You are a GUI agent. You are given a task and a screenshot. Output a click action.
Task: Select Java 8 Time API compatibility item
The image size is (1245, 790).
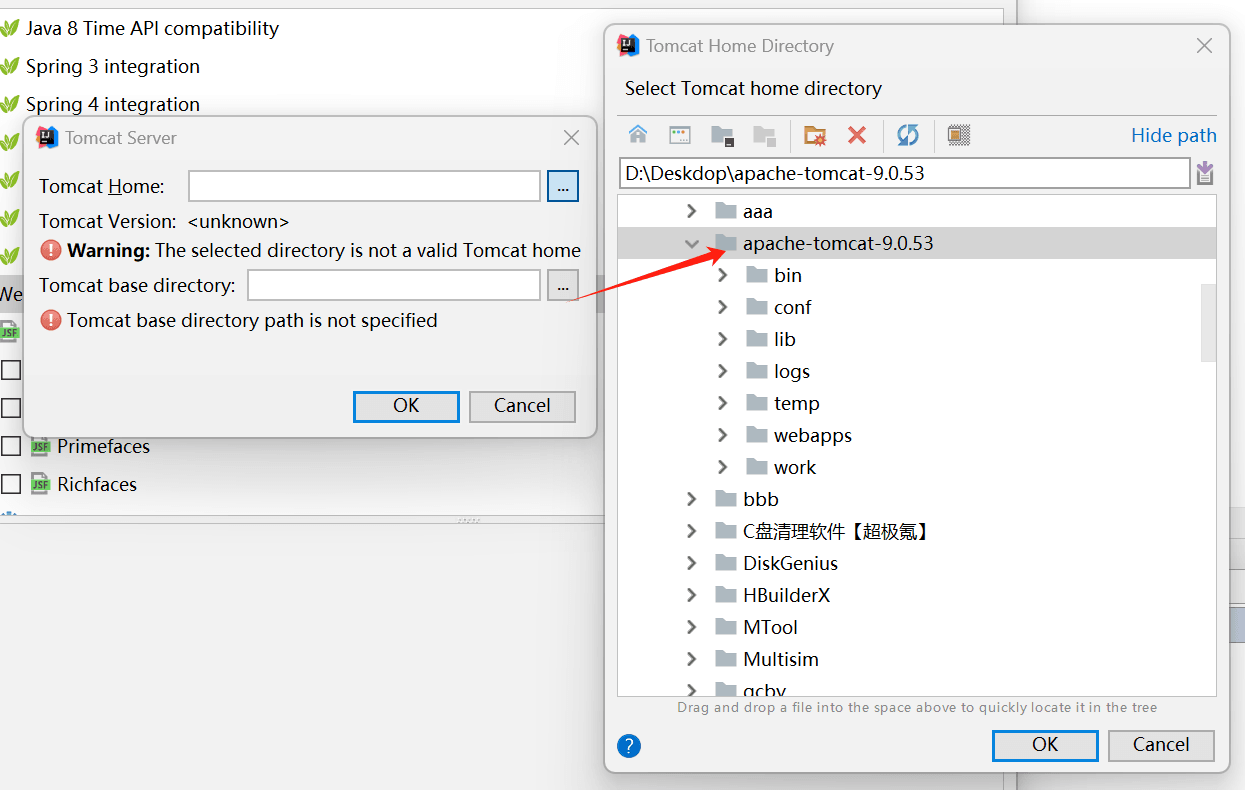click(x=152, y=29)
